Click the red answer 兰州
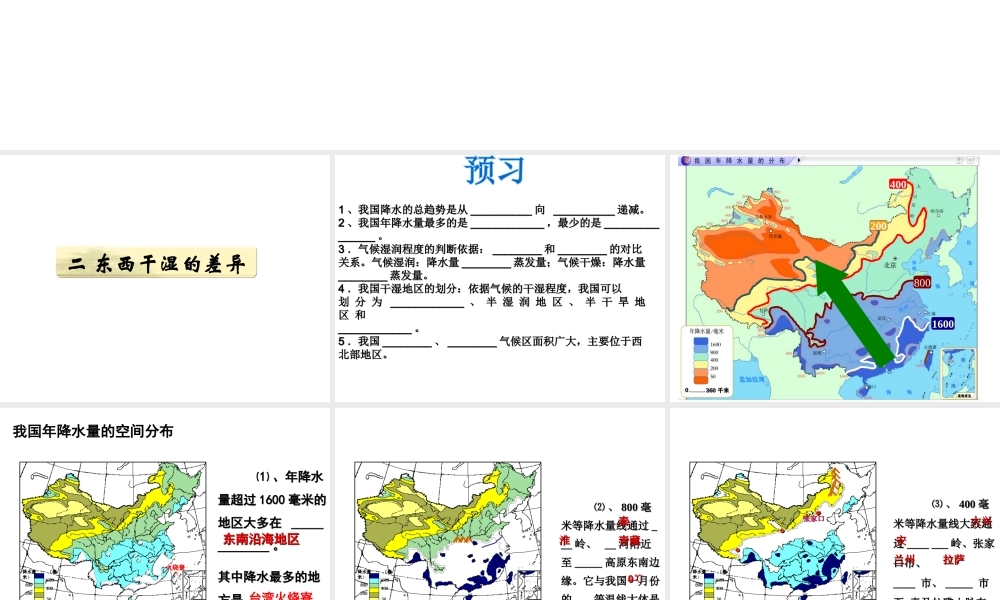Screen dimensions: 1000x600 904,561
